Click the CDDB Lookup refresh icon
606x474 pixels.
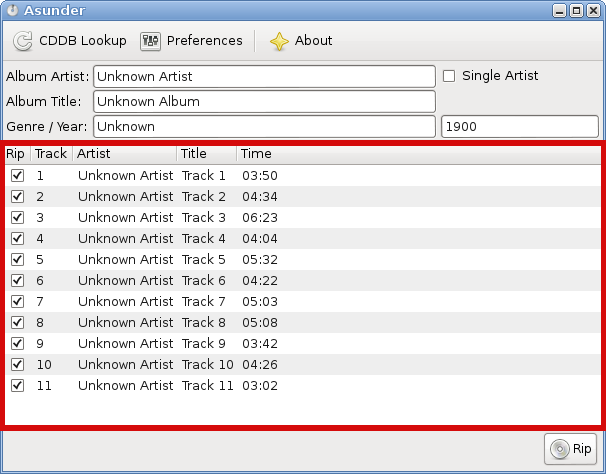pos(23,41)
